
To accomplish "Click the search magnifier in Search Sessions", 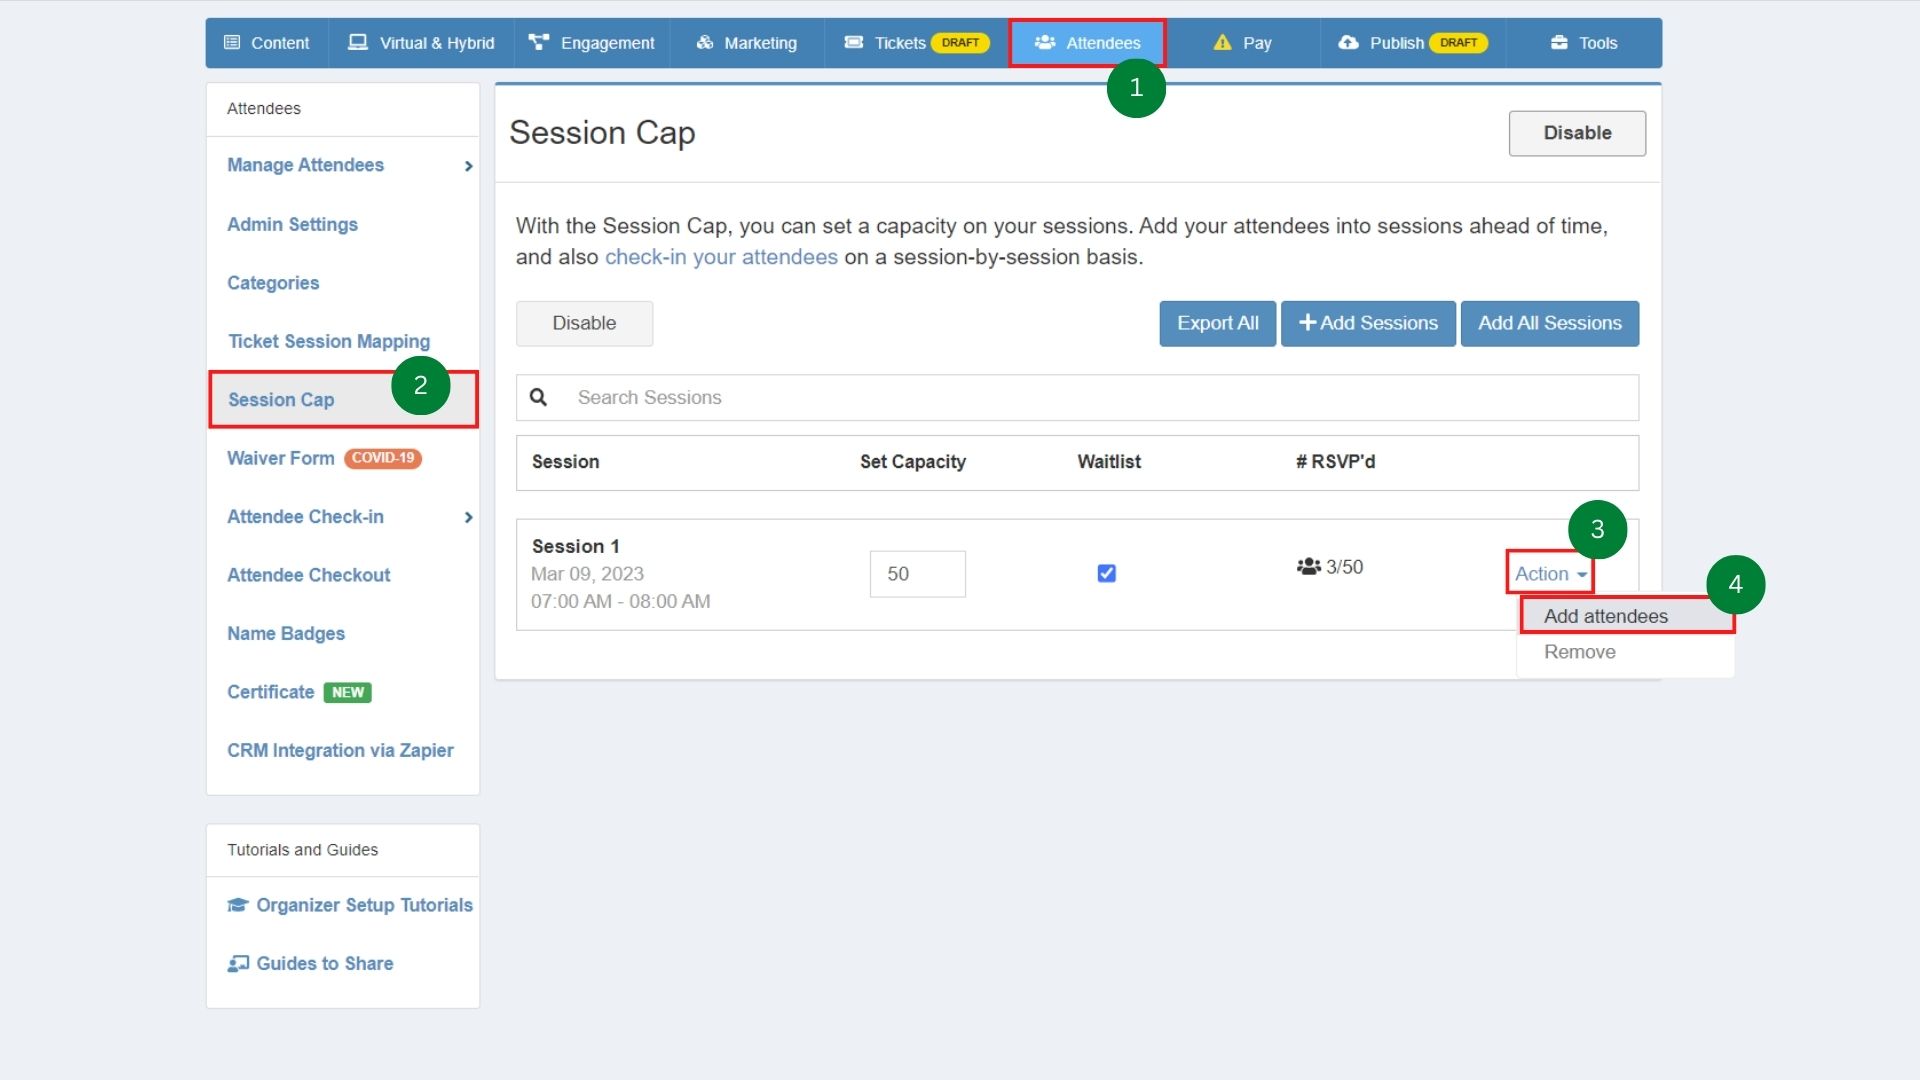I will [539, 397].
